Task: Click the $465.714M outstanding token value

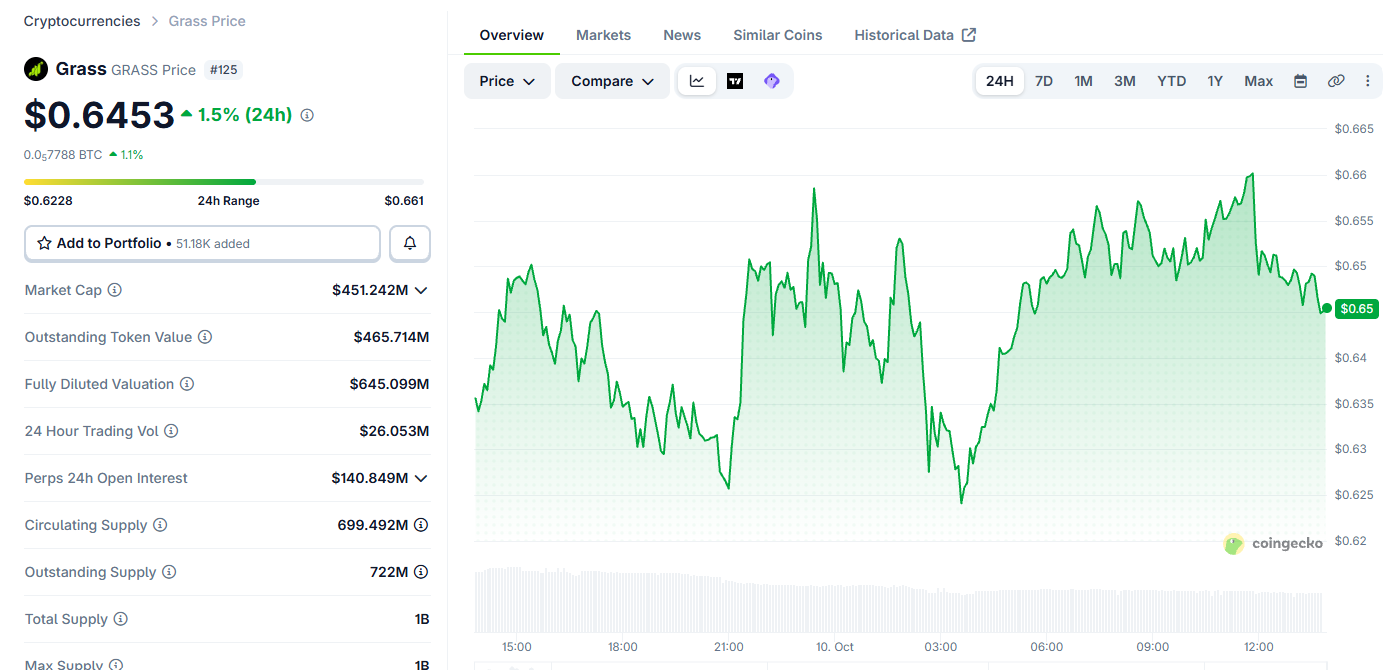Action: (x=391, y=337)
